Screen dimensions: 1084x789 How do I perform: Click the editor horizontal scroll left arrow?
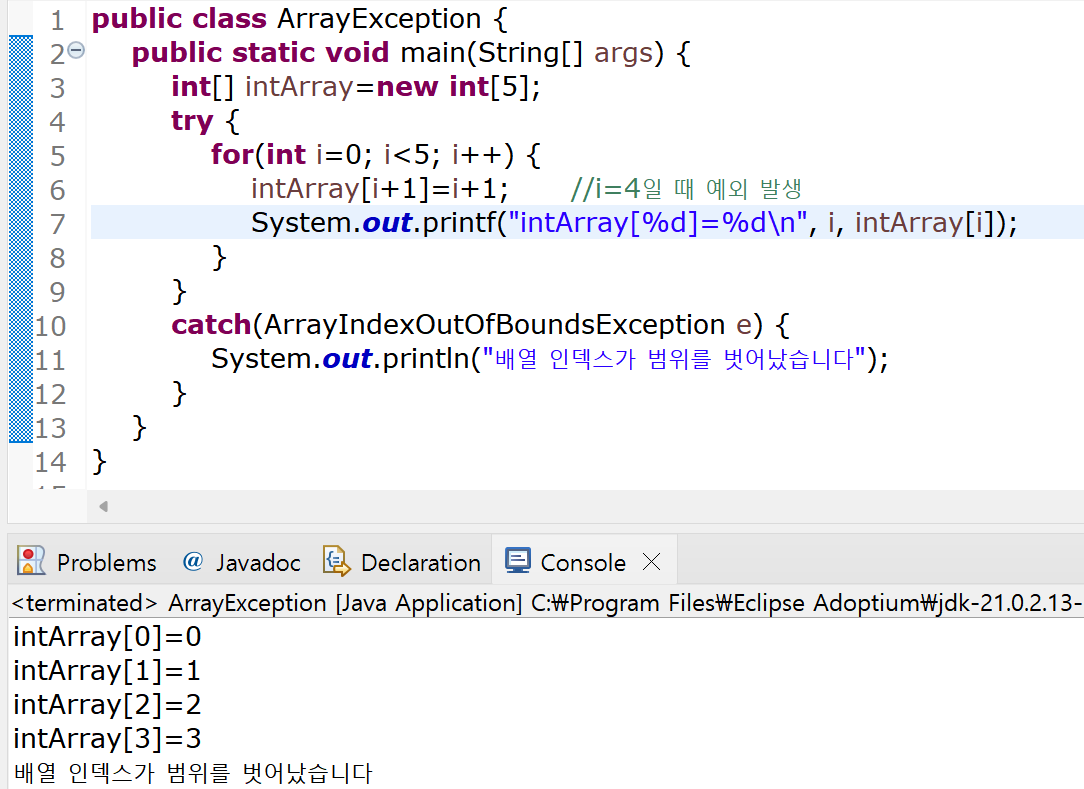103,506
